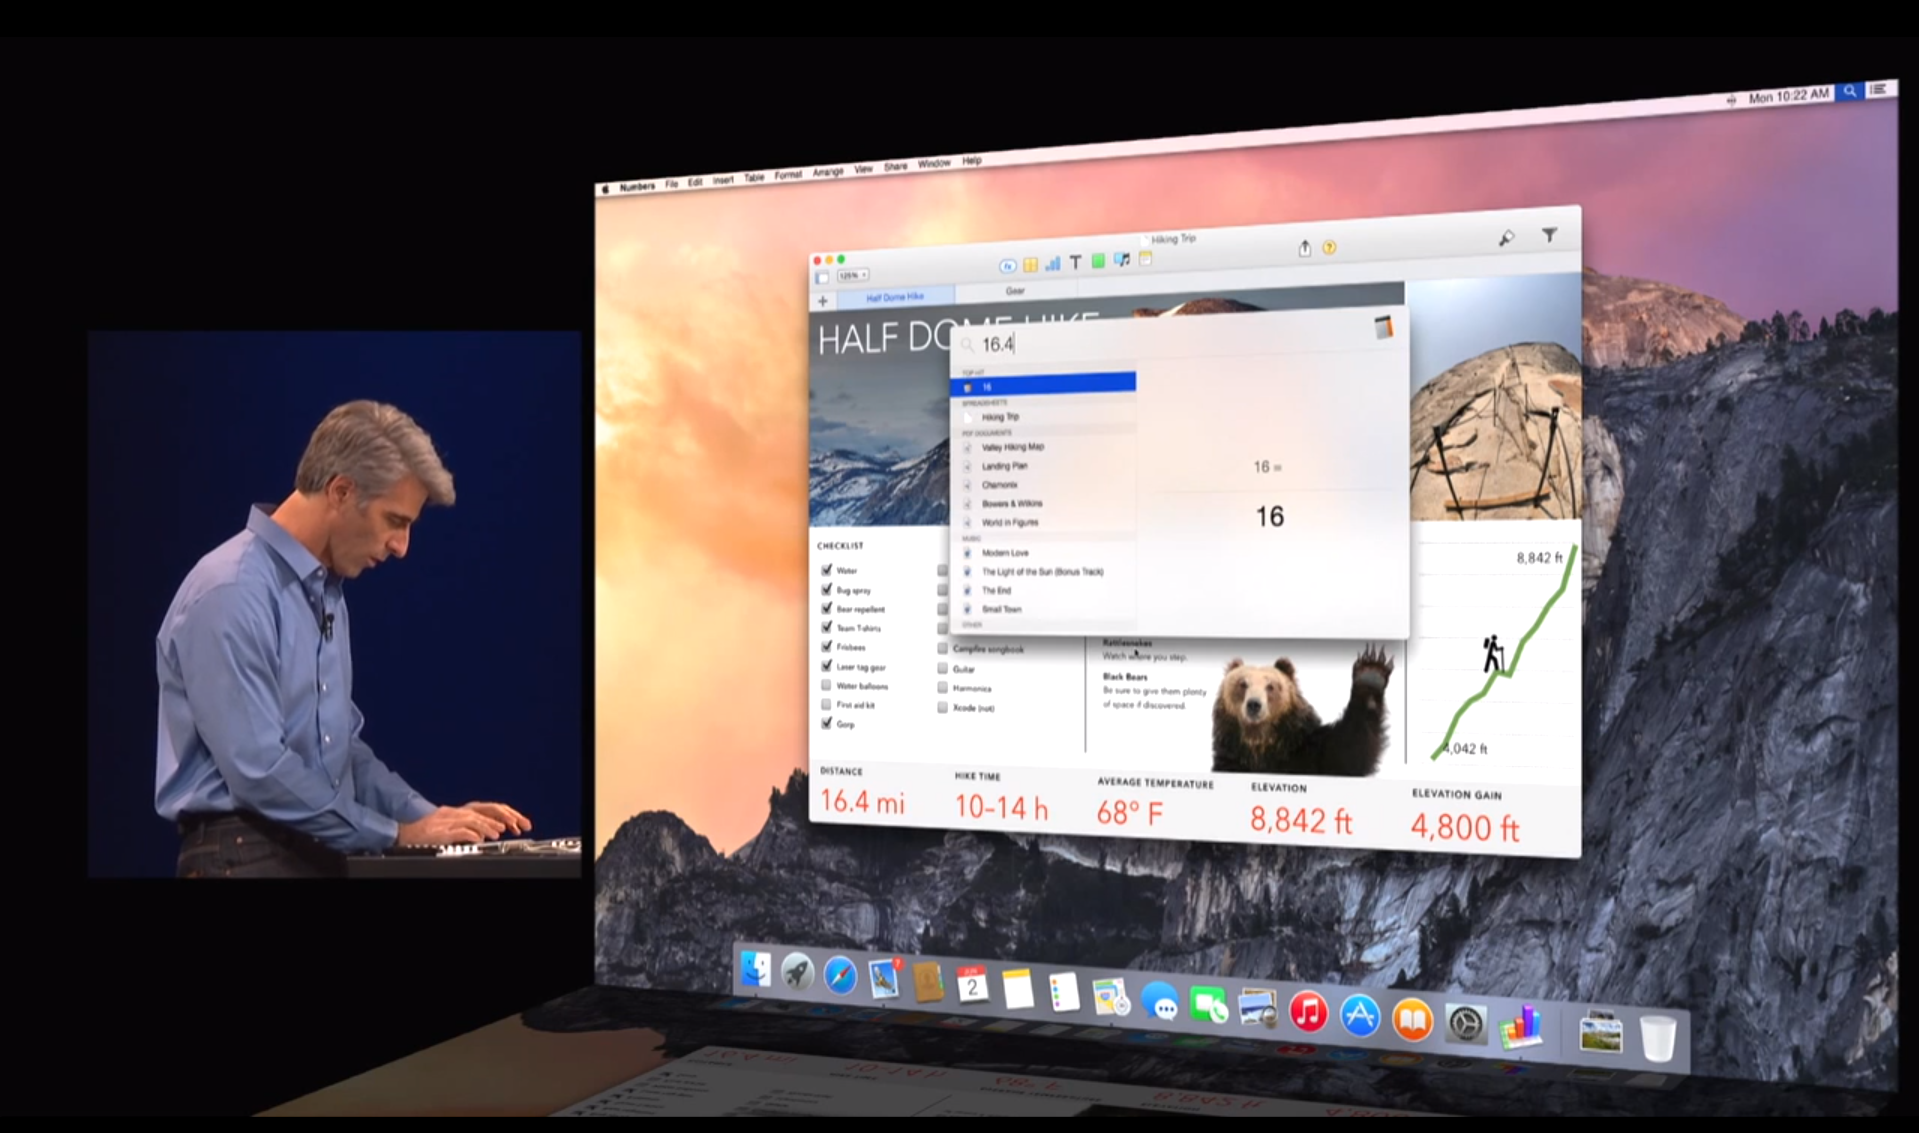Open System Preferences from the Dock
This screenshot has width=1919, height=1133.
coord(1466,1025)
